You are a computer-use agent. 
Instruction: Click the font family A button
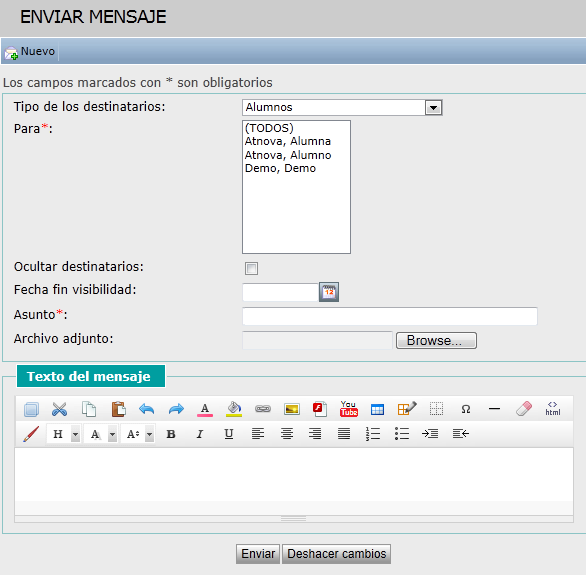coord(95,434)
